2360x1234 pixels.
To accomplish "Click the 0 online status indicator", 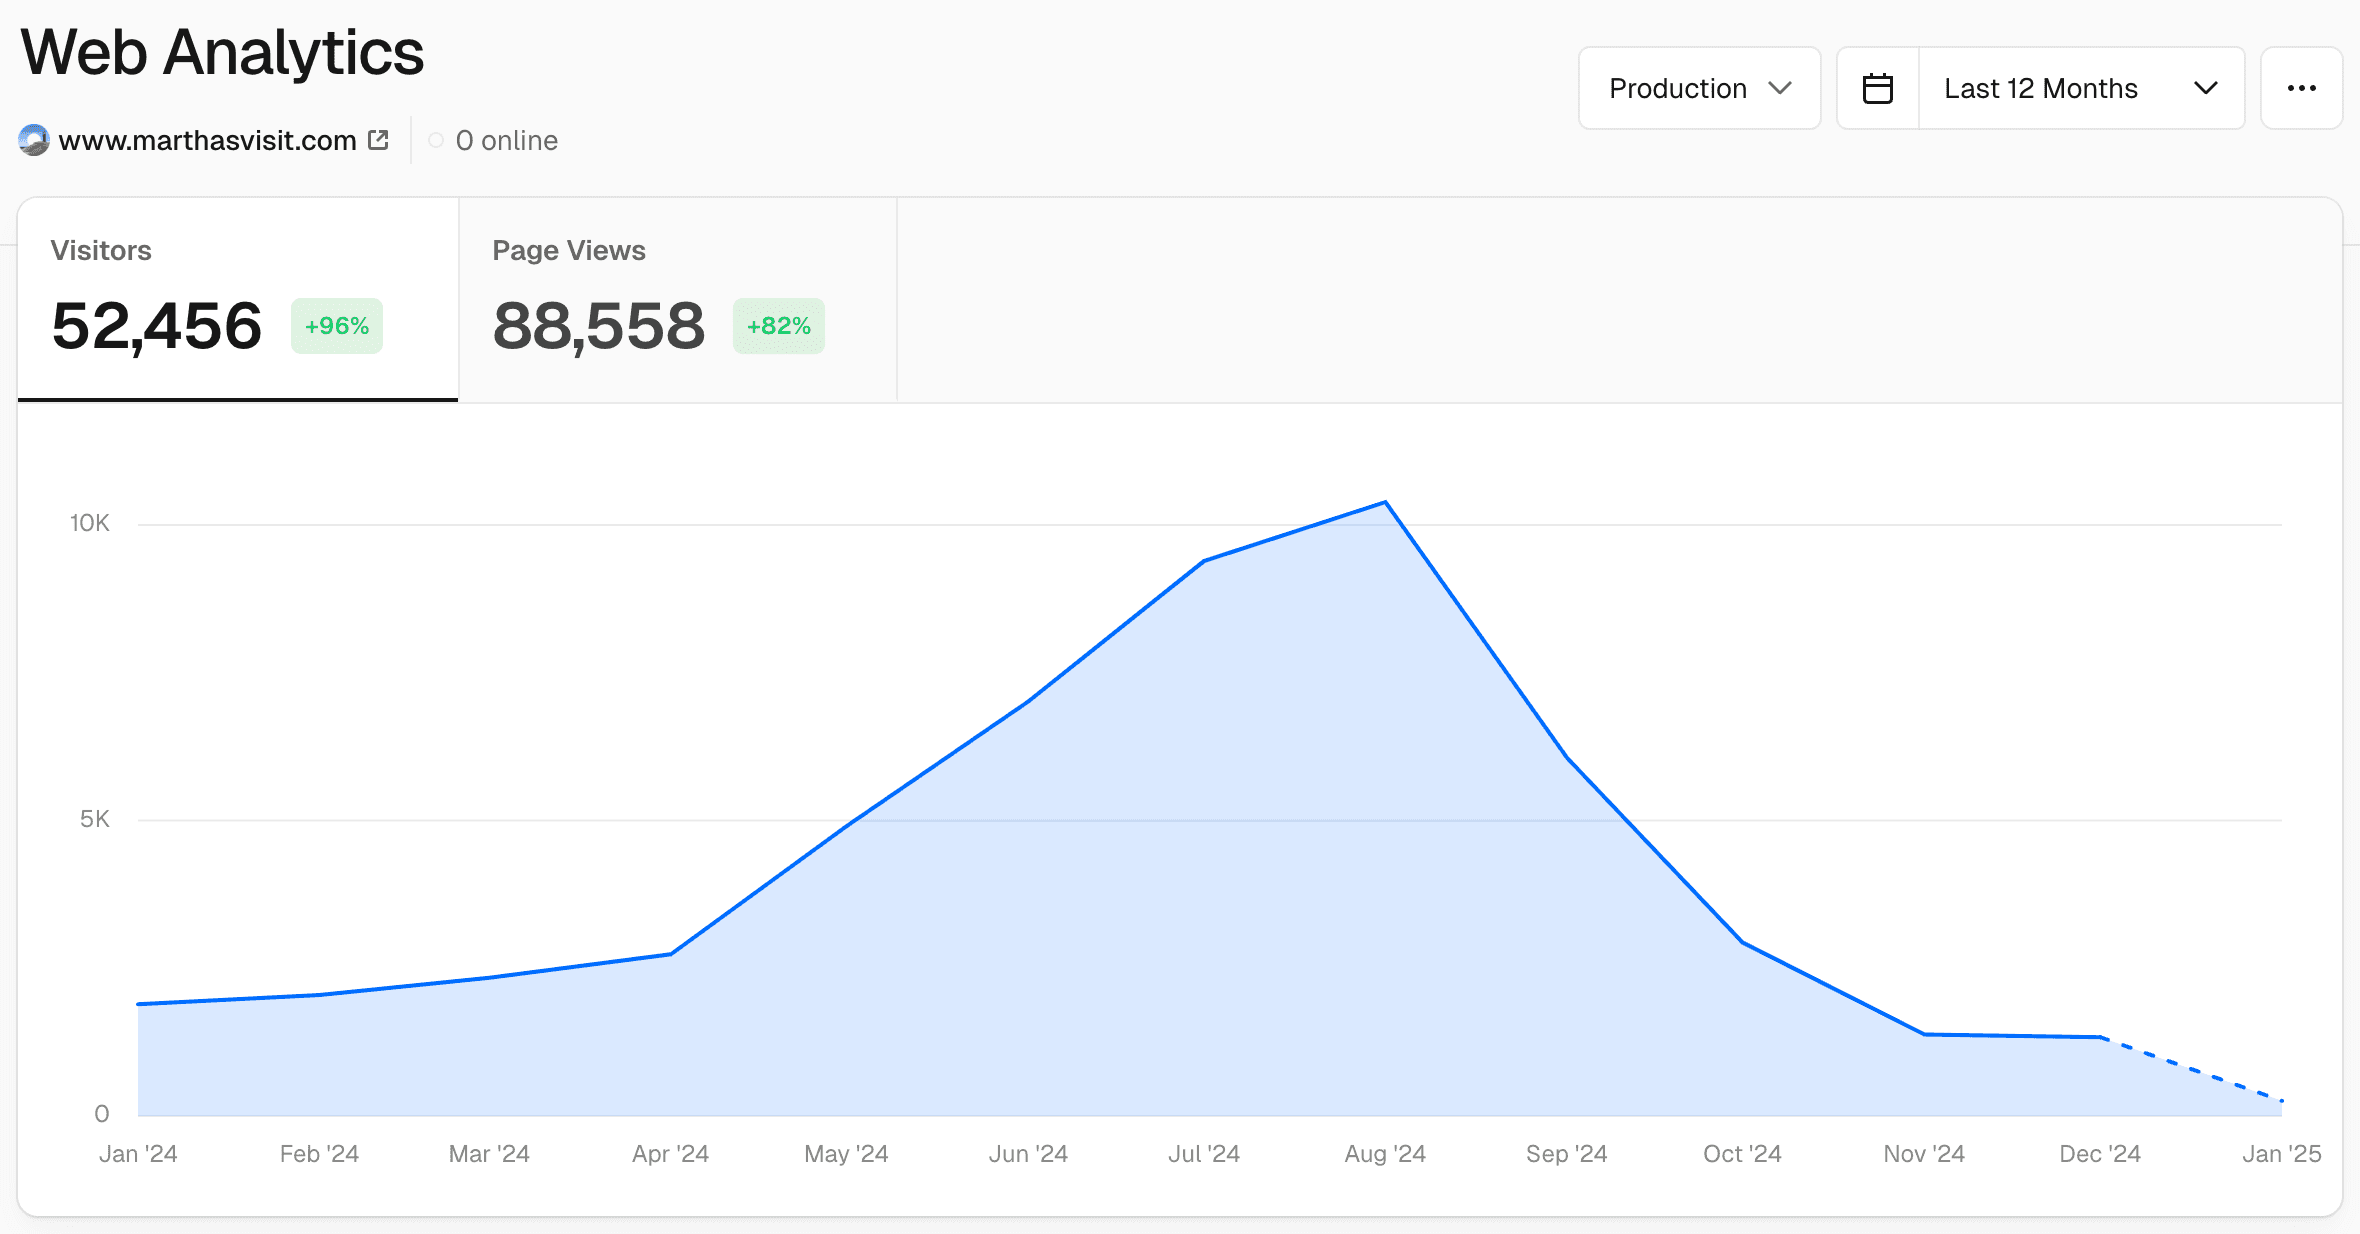I will click(x=493, y=141).
